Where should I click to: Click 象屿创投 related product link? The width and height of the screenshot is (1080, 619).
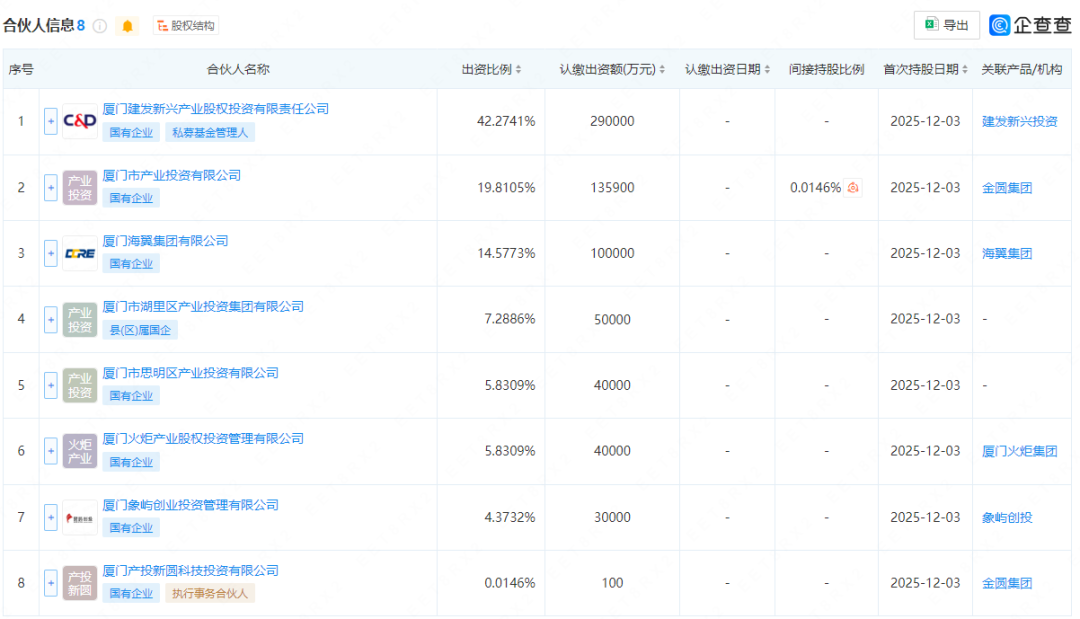pyautogui.click(x=1007, y=517)
